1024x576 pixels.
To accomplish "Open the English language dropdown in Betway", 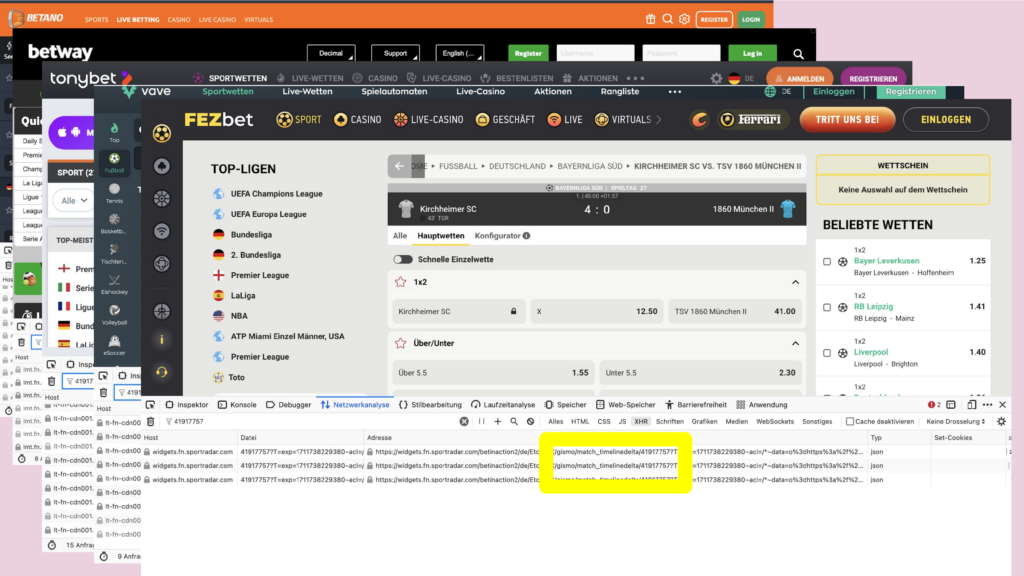I will (460, 54).
